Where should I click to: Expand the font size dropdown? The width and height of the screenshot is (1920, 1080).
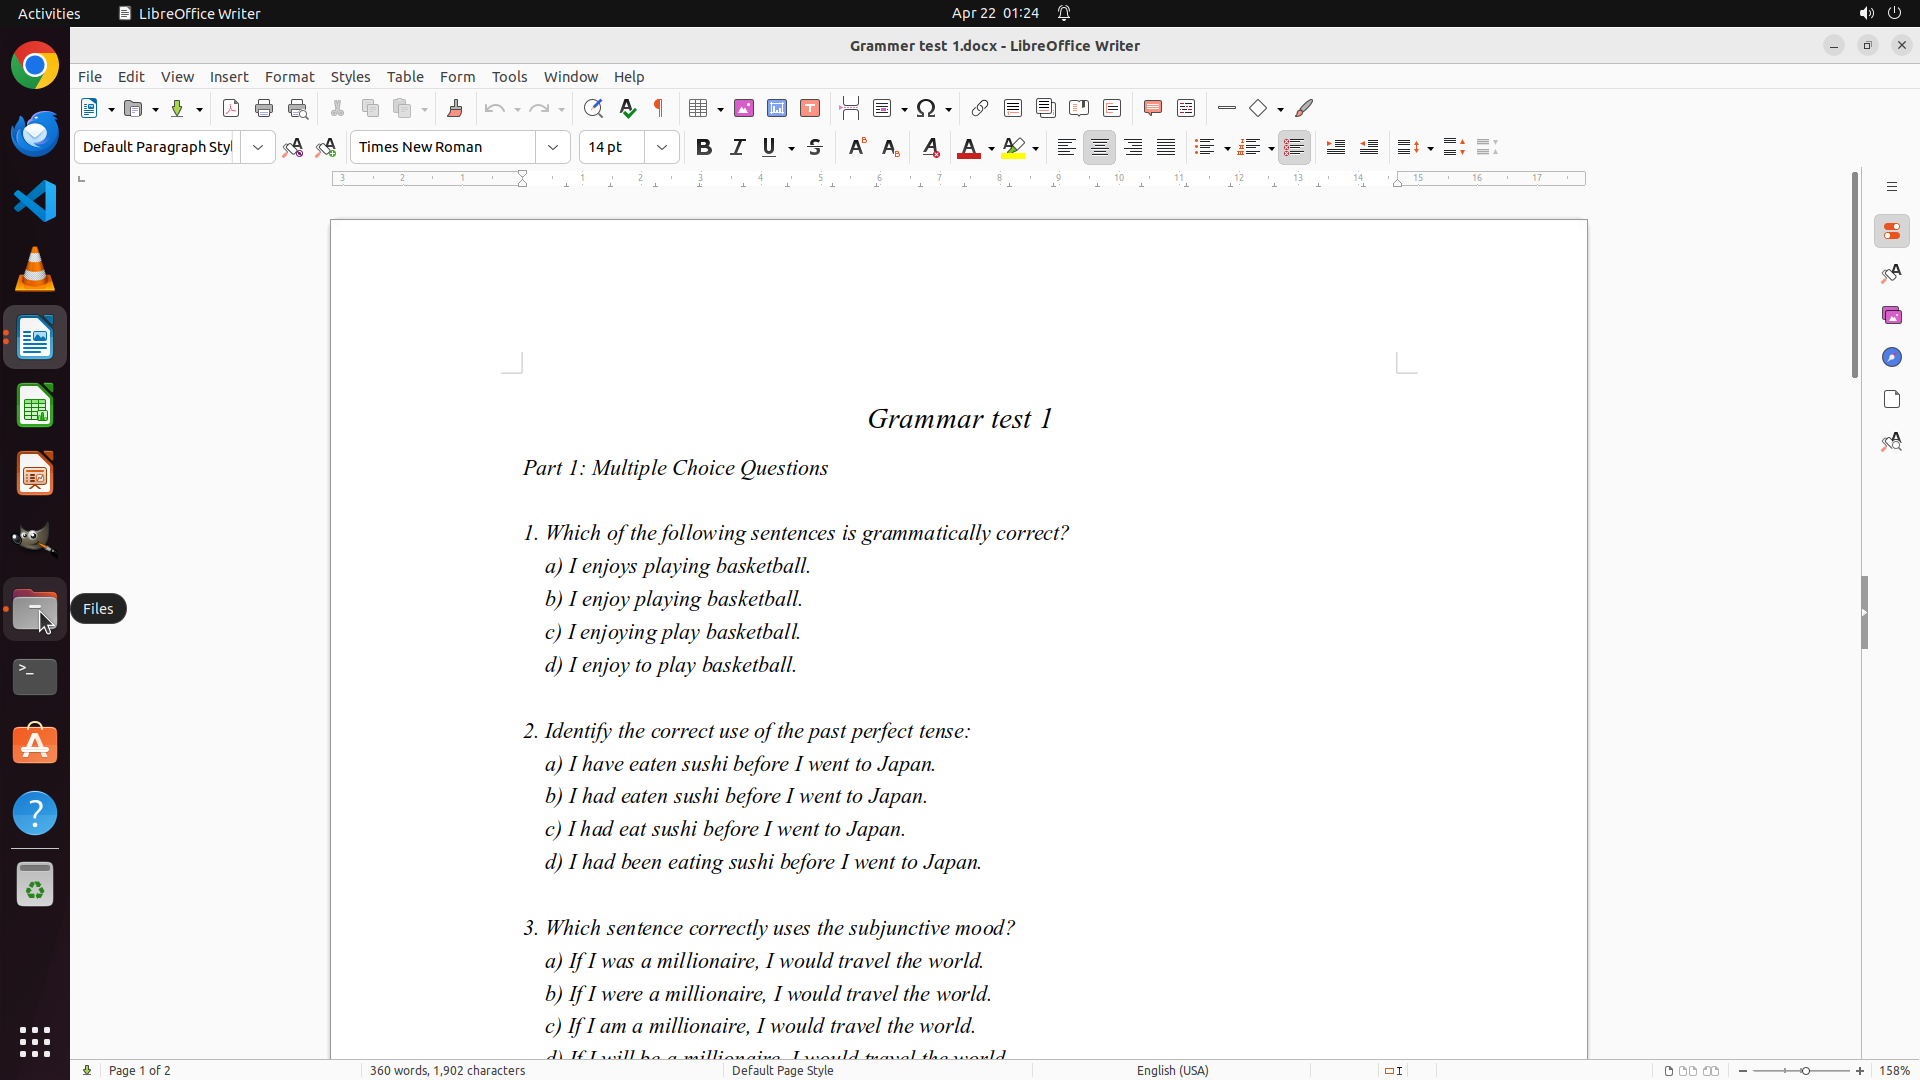click(x=662, y=147)
